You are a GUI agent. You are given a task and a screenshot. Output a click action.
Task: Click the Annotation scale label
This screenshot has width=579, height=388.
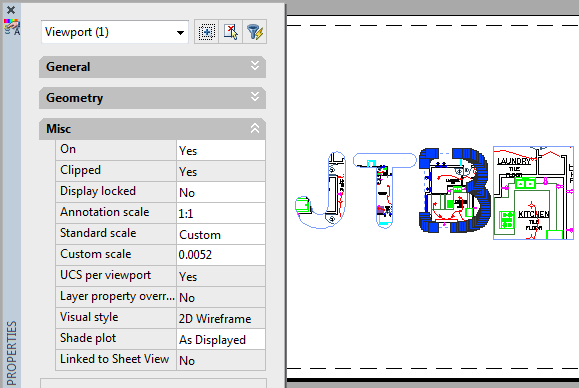(x=105, y=212)
